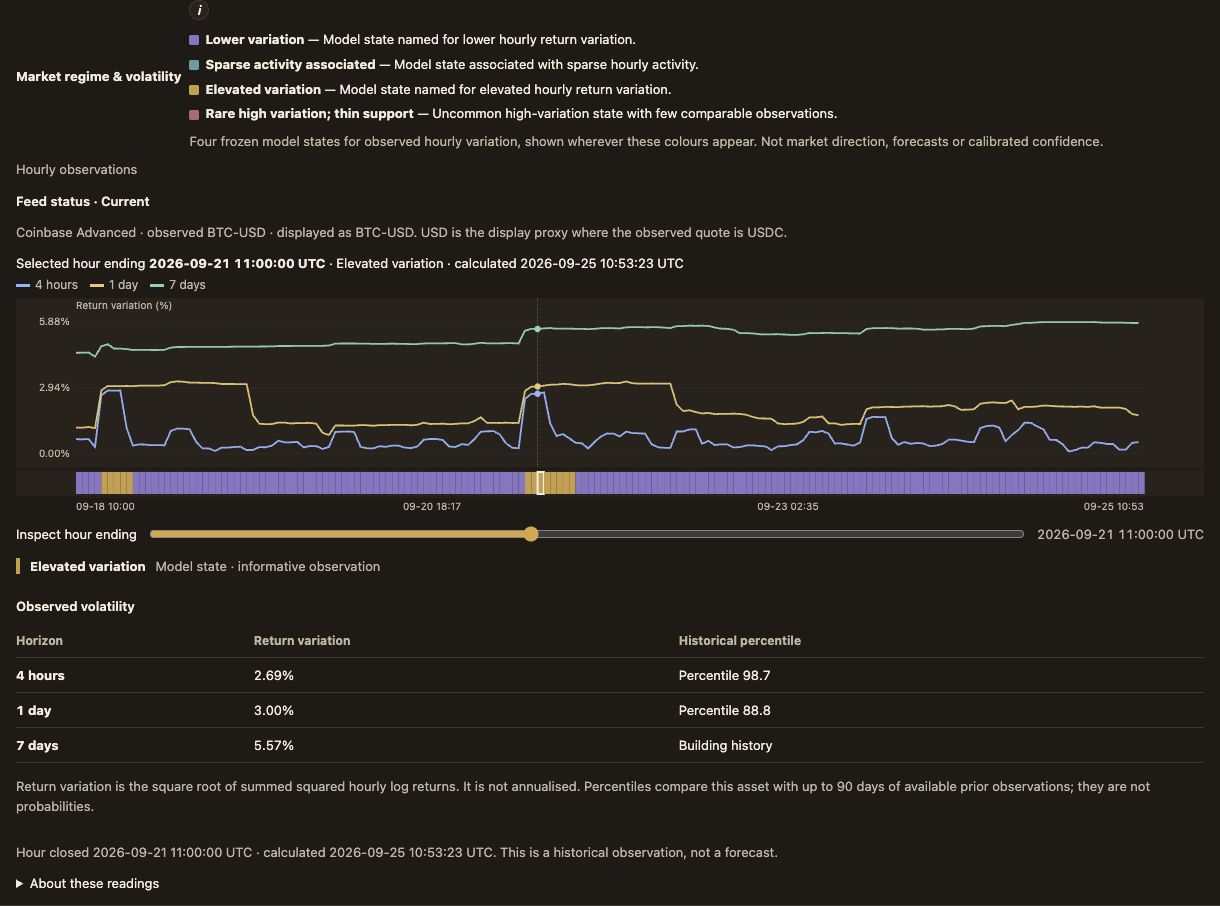
Task: Click the 1 day marker dot on chart
Action: pos(537,386)
